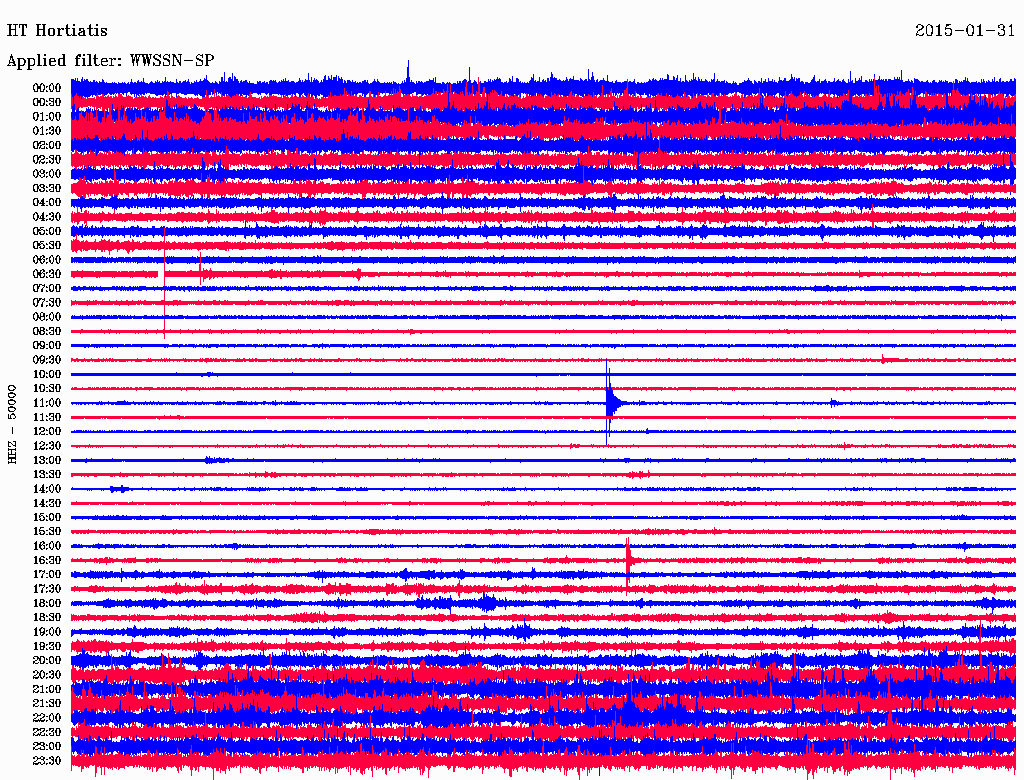Select the 02:00 time label

coord(47,146)
